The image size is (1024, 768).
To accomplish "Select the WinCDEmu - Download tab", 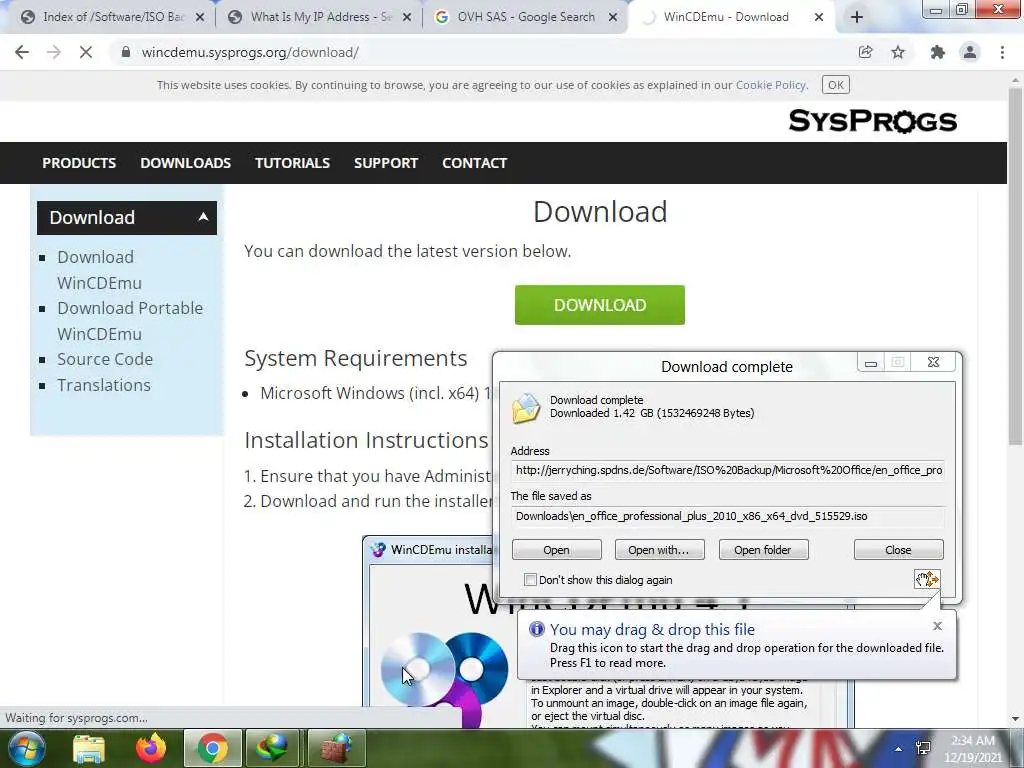I will point(725,17).
